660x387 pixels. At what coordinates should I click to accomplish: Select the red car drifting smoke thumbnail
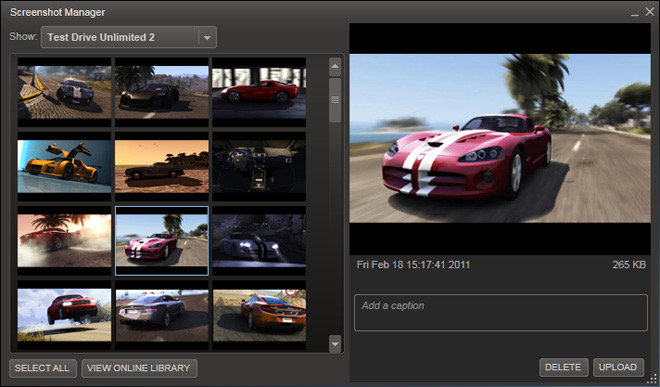(64, 241)
